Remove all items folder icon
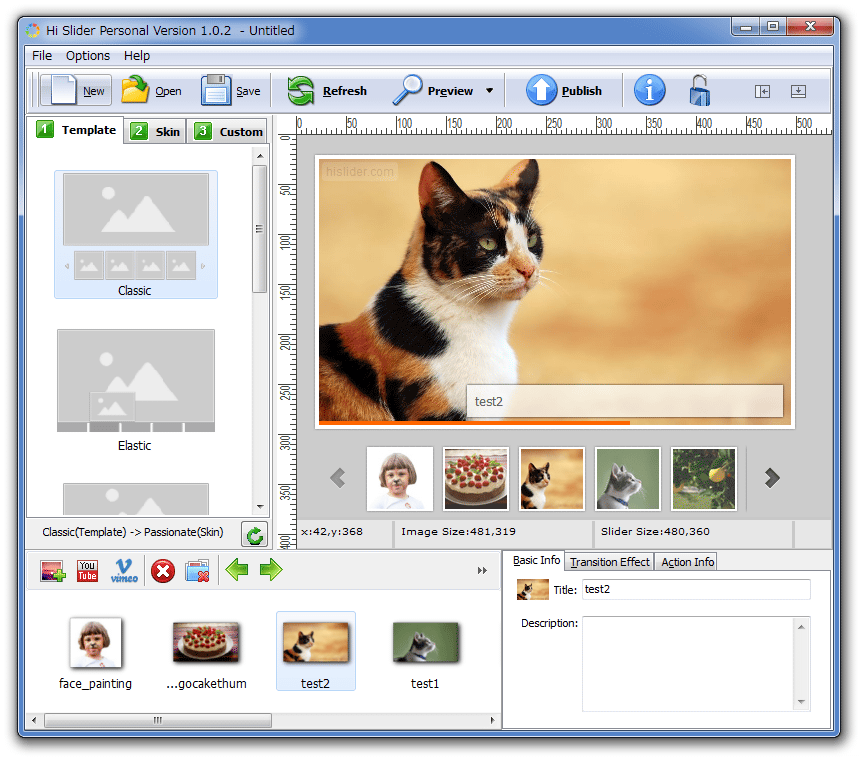The width and height of the screenshot is (862, 759). coord(197,570)
